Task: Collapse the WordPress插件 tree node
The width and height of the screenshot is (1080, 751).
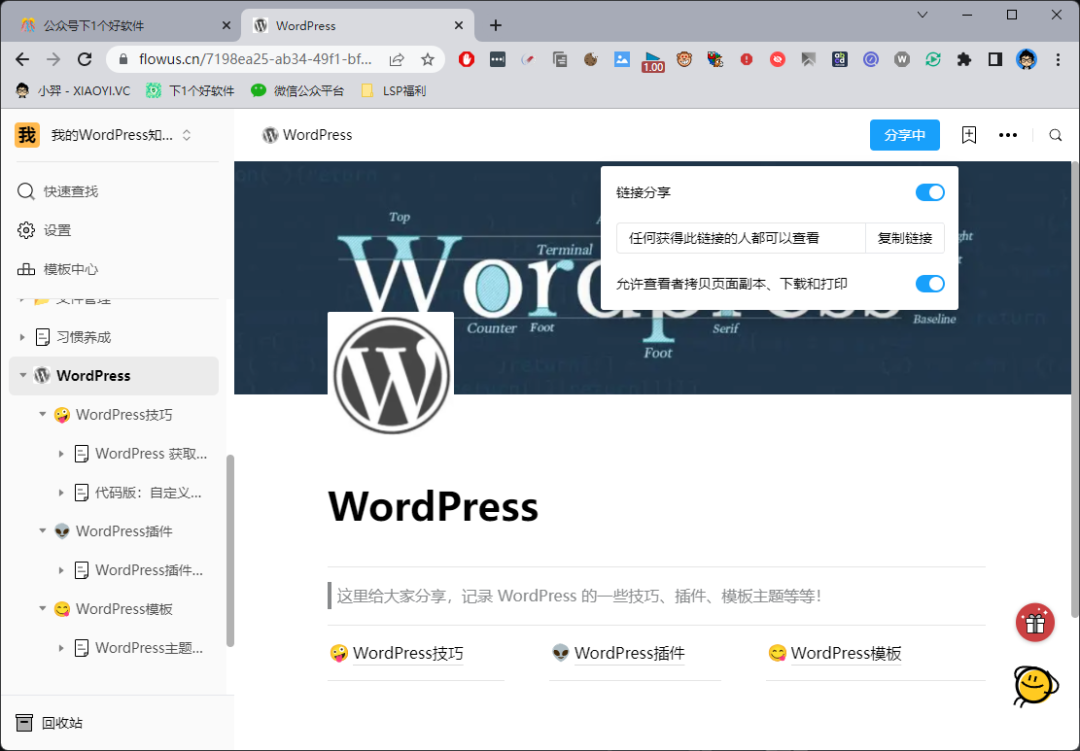Action: (43, 532)
